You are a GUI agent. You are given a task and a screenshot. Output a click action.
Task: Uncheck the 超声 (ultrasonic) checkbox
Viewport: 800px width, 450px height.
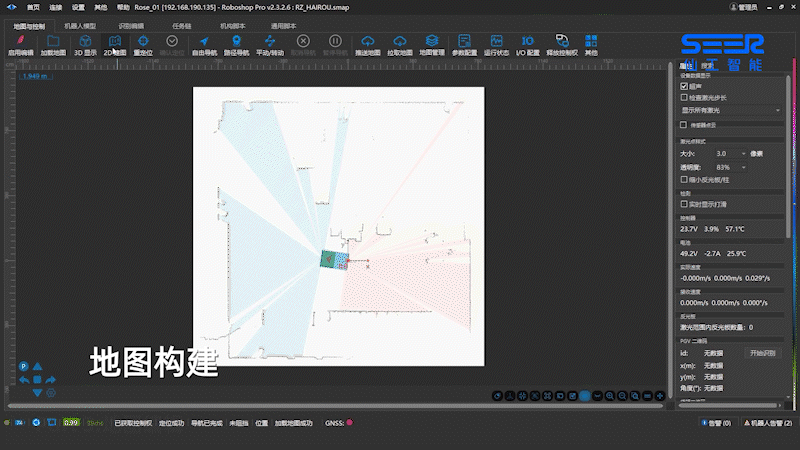pos(684,87)
